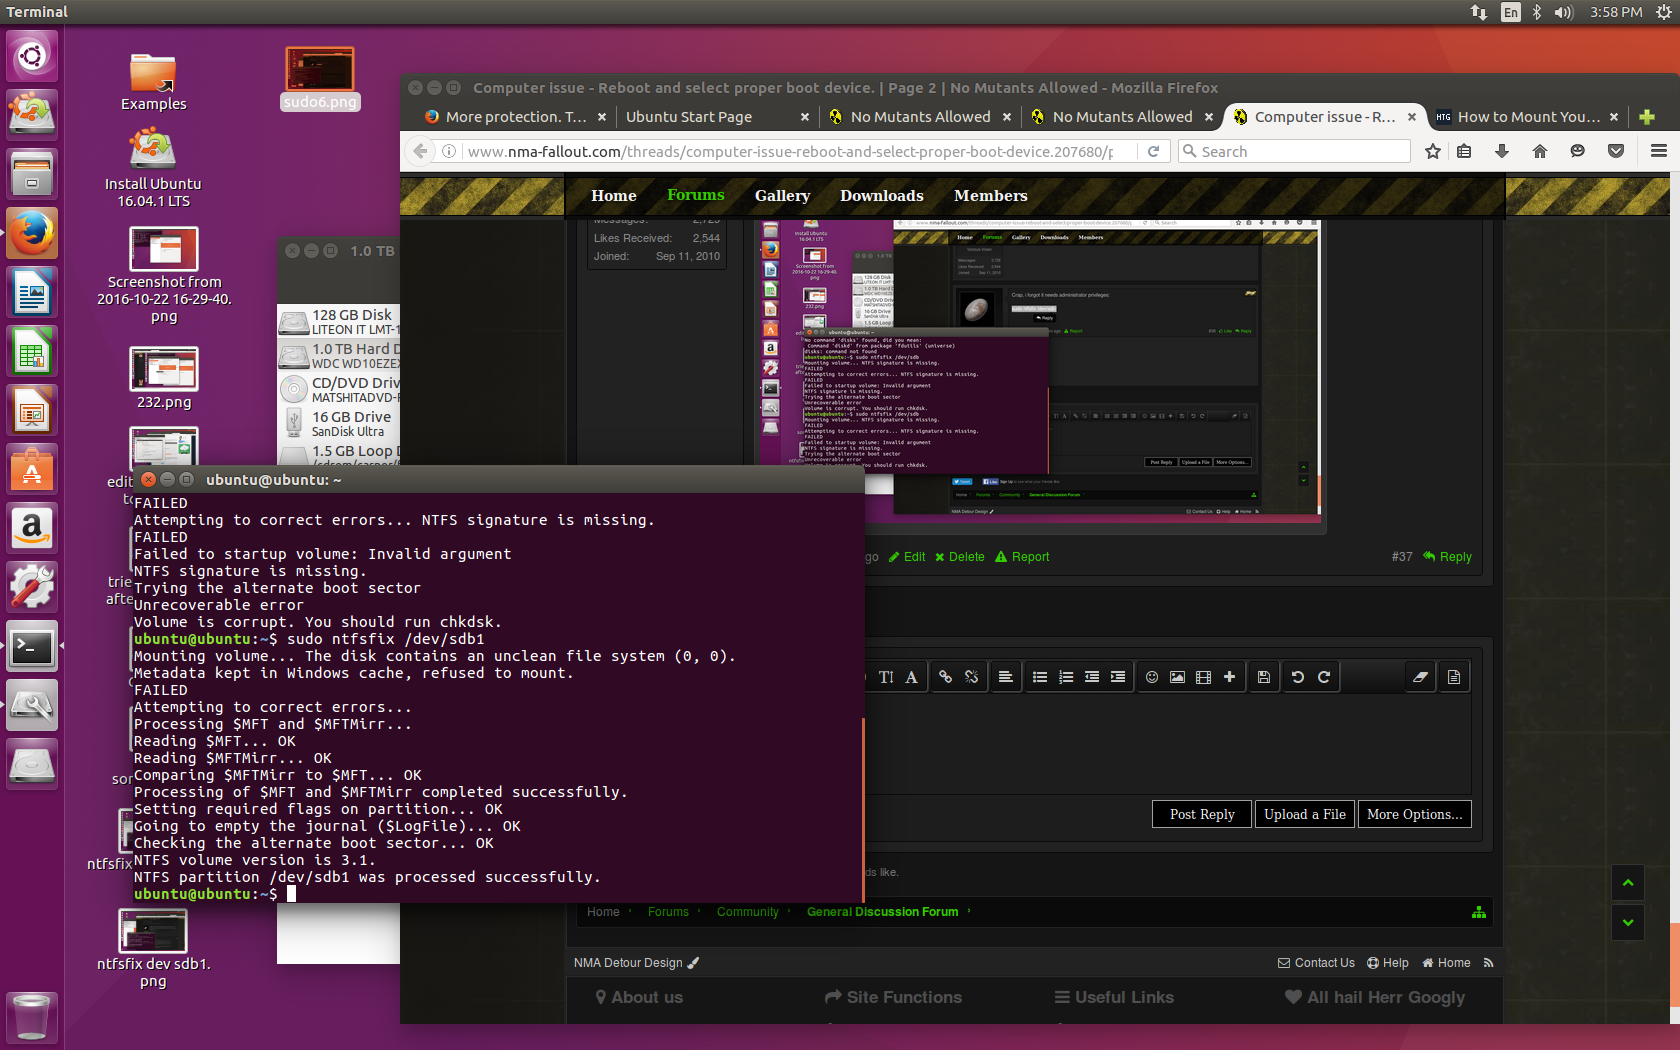Open Firefox downloads arrow icon
This screenshot has height=1050, width=1680.
[x=1502, y=151]
